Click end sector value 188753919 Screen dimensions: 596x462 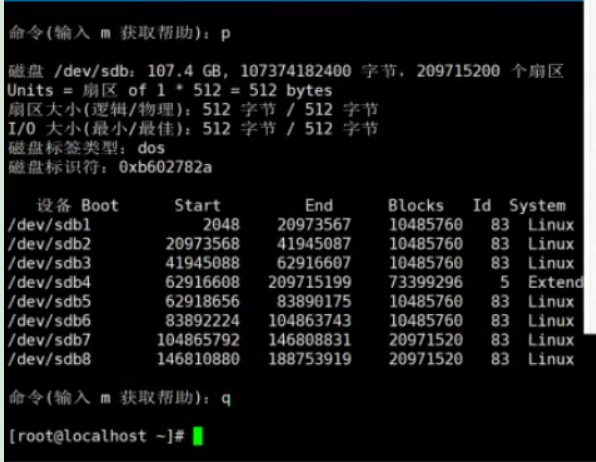[x=310, y=359]
